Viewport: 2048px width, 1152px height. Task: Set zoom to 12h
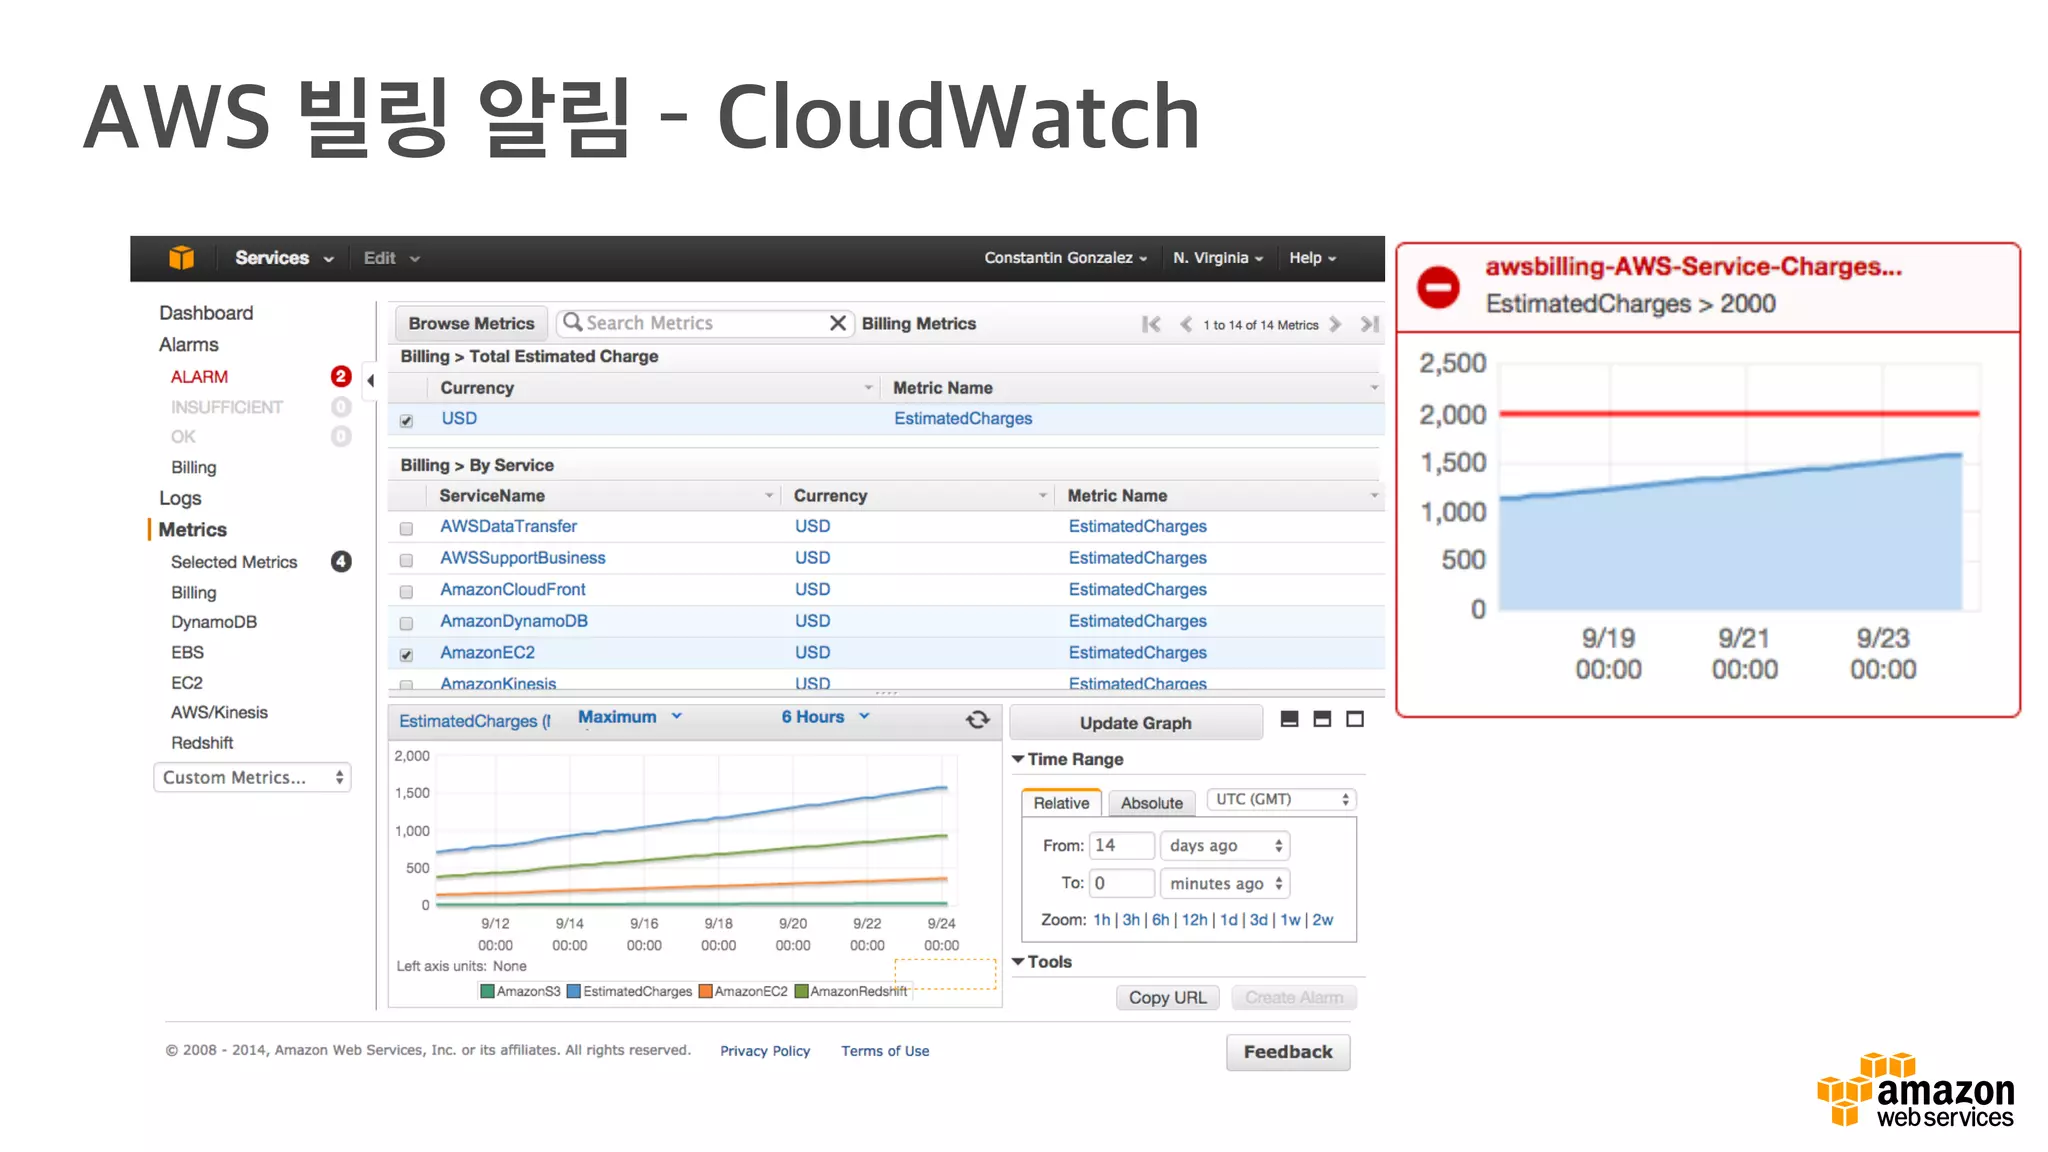click(1194, 920)
